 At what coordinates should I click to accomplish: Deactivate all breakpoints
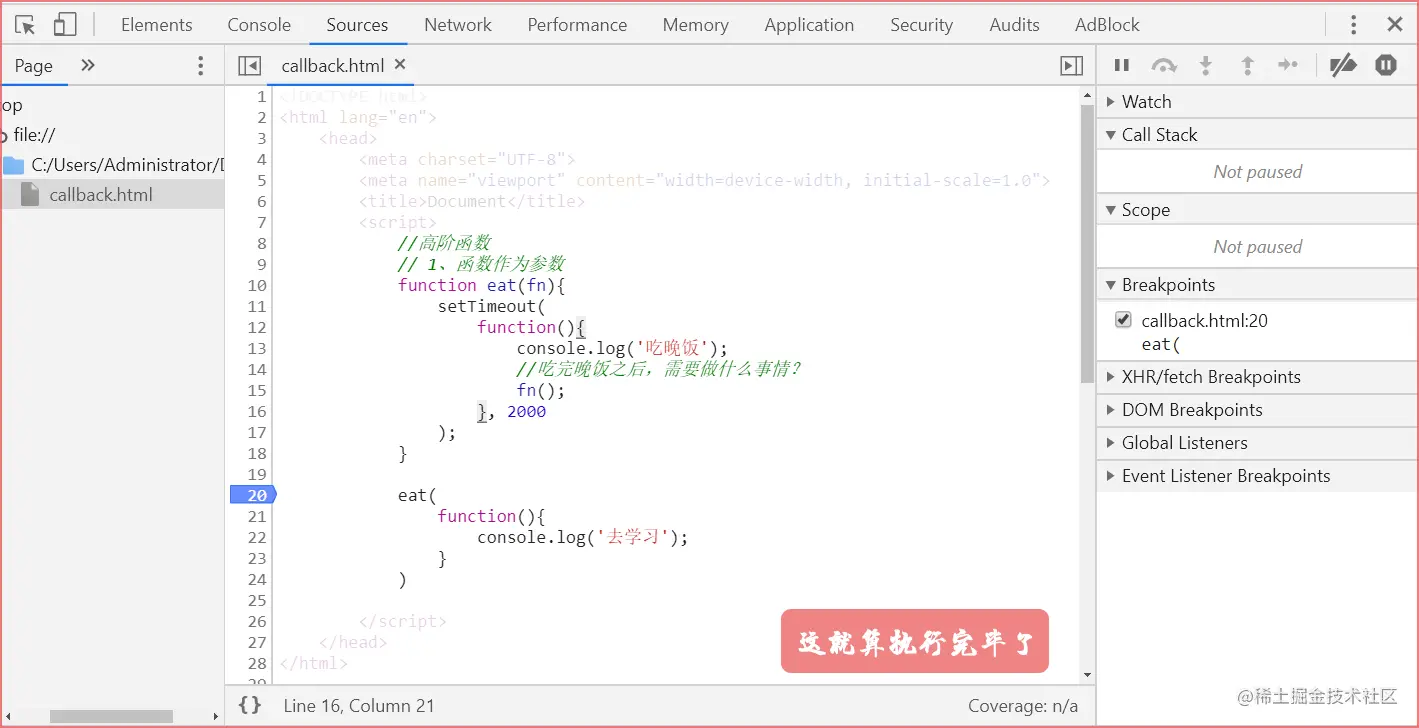coord(1343,66)
